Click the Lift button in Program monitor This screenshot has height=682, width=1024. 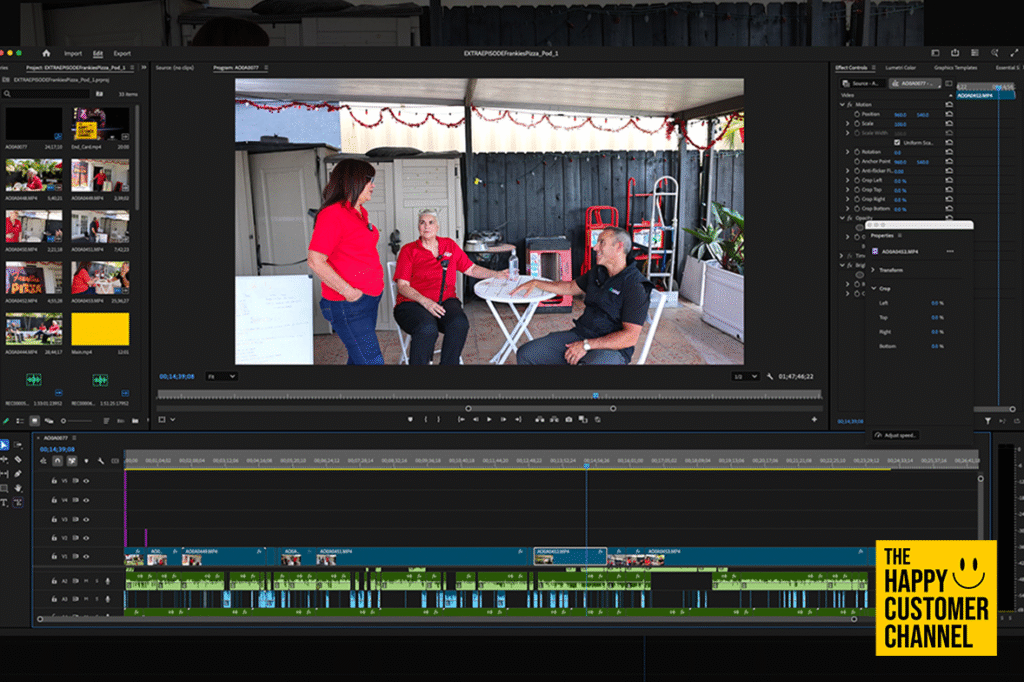(540, 419)
